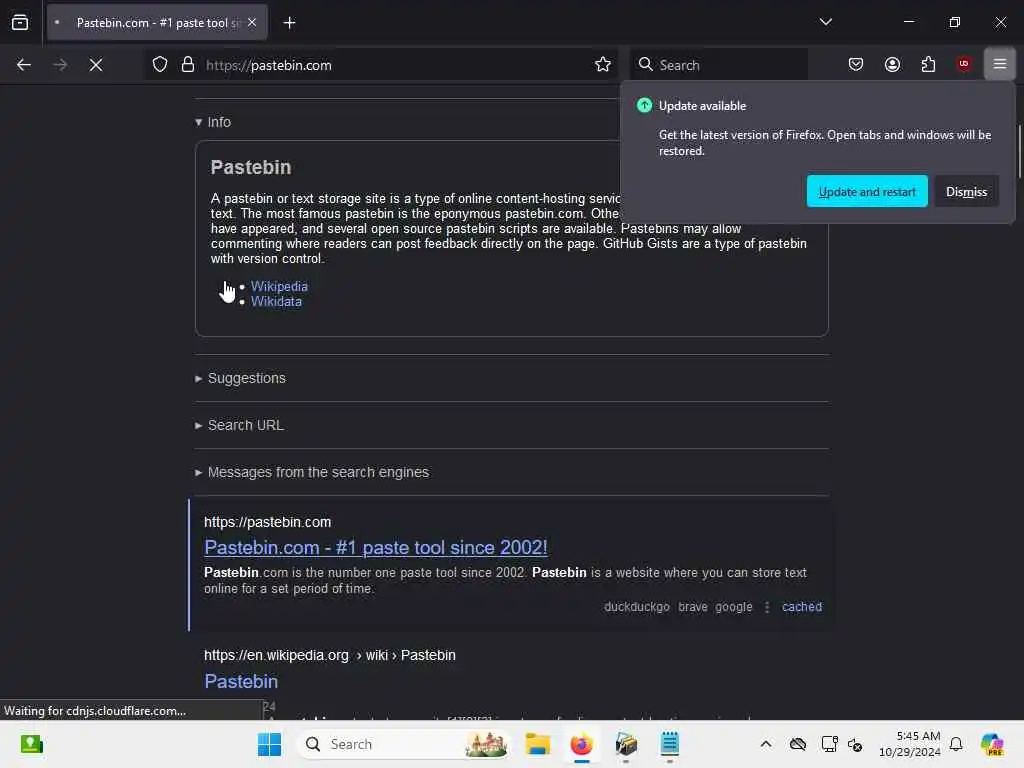Open the Wikipedia link in the infobox
Viewport: 1024px width, 768px height.
(x=279, y=286)
